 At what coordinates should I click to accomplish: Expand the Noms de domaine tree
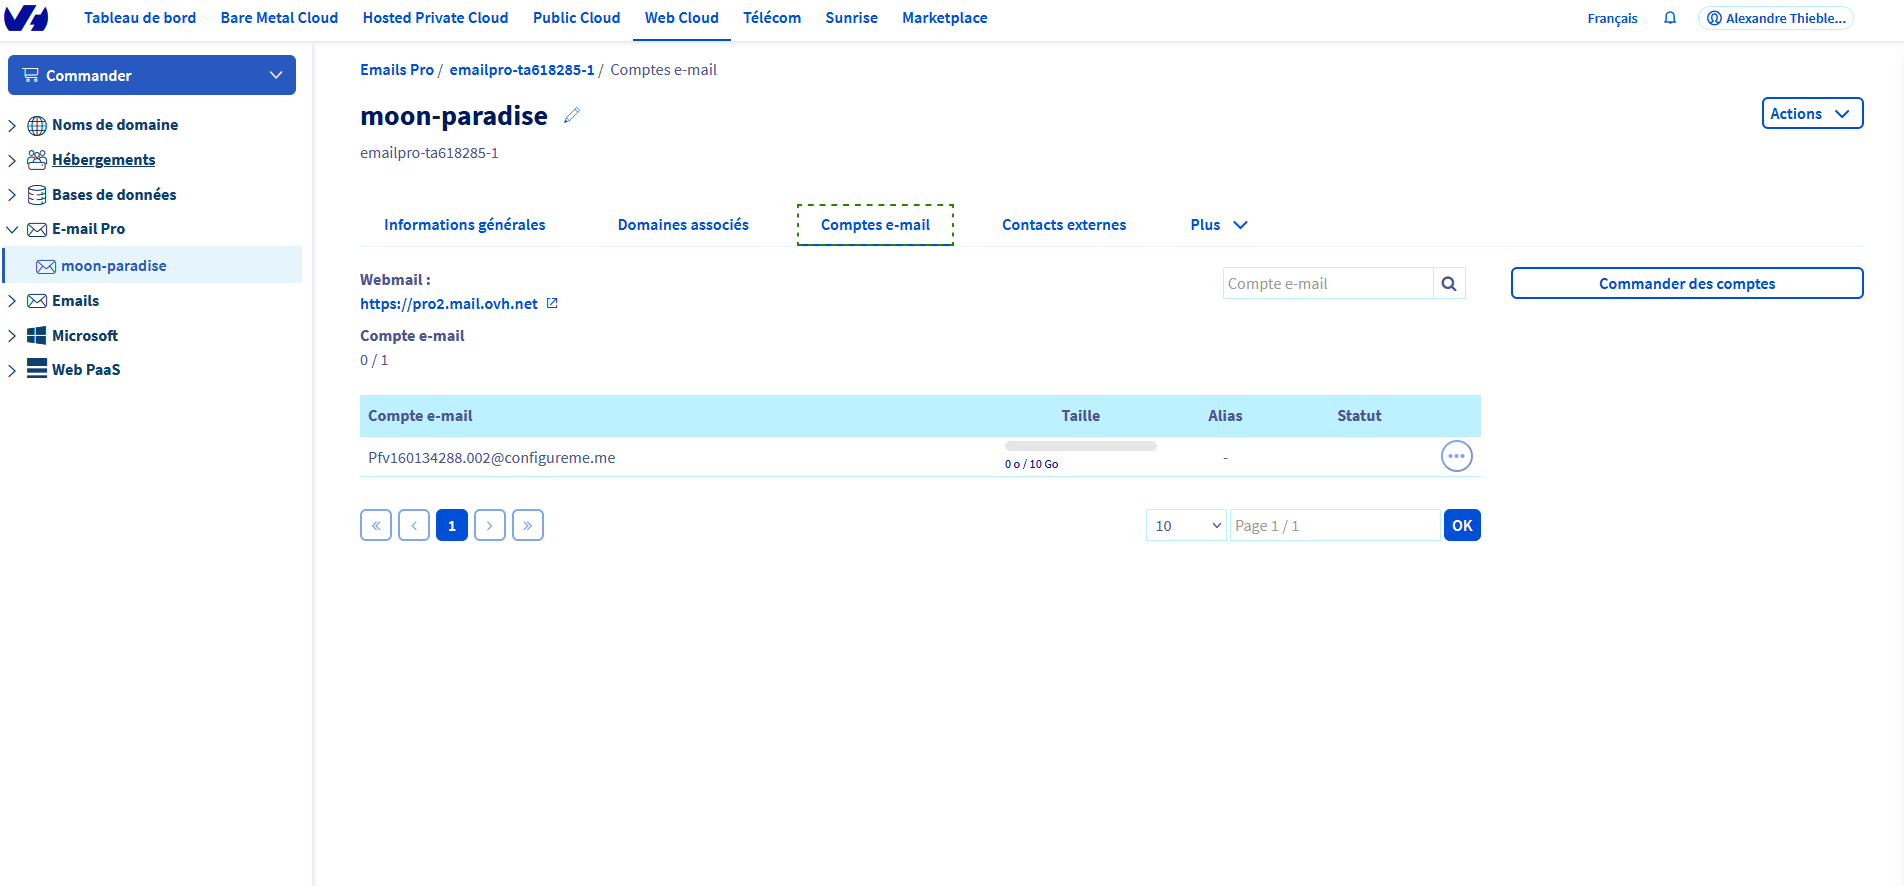tap(12, 126)
